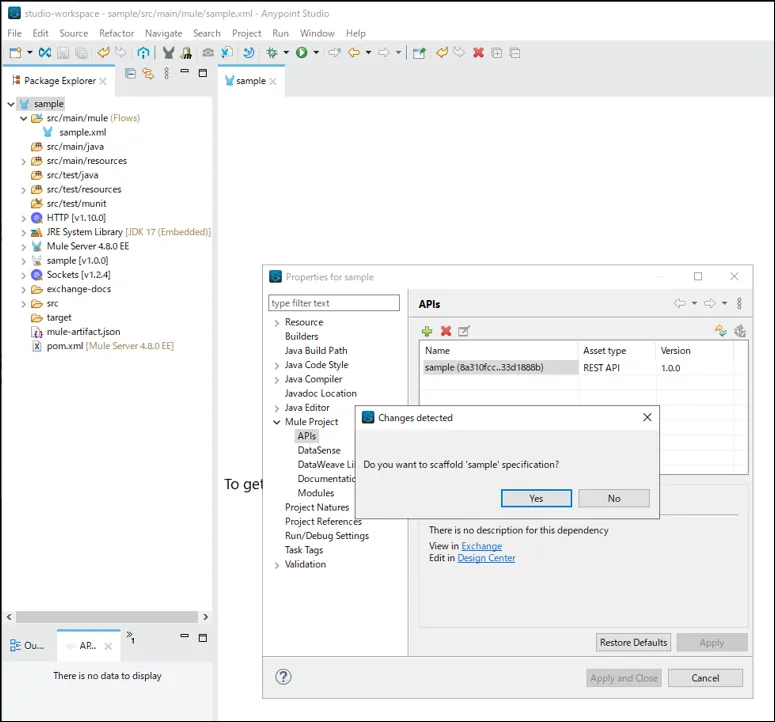775x722 pixels.
Task: Maximize the Package Explorer panel
Action: pos(203,73)
